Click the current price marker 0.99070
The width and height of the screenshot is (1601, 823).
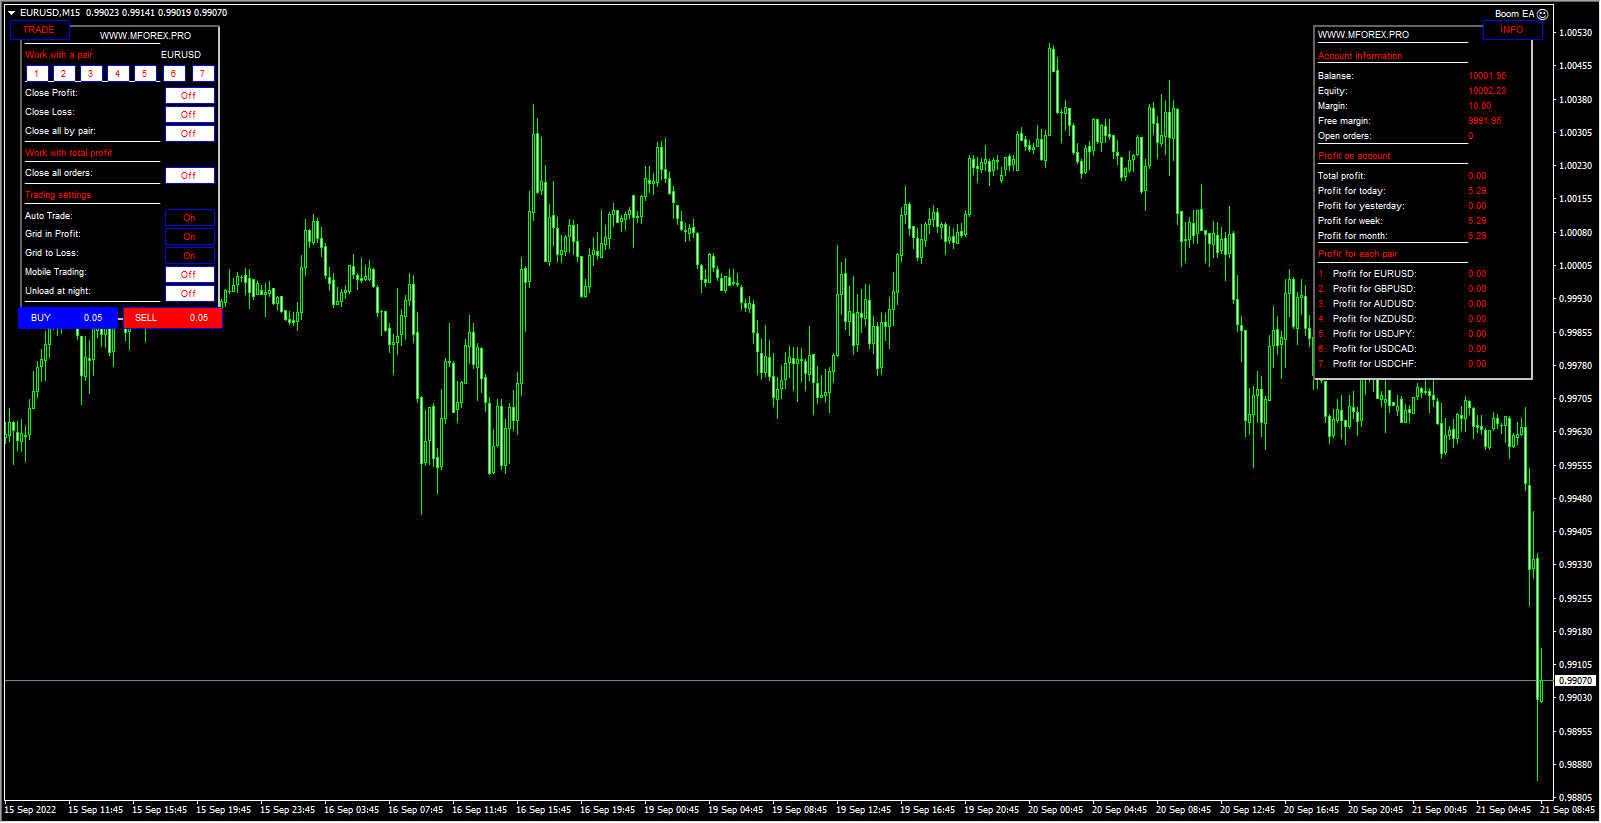point(1576,681)
